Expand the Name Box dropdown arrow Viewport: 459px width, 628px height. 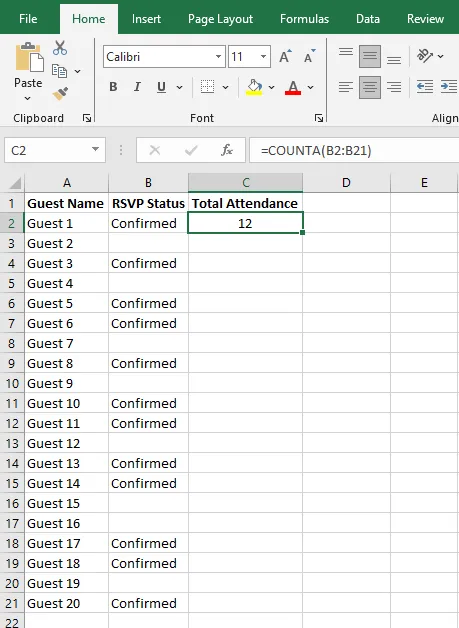95,150
